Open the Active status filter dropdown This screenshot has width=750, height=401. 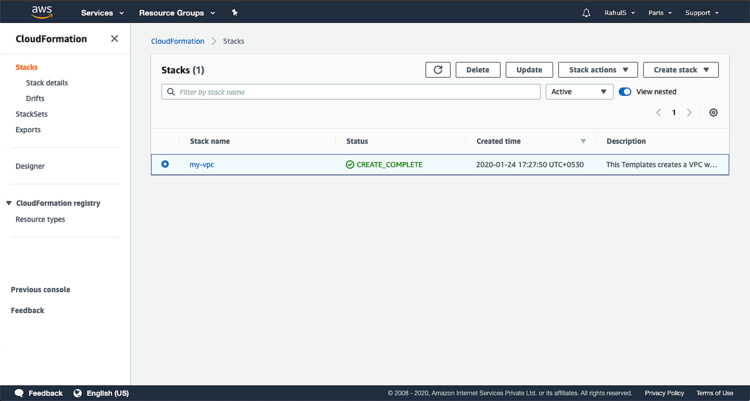pyautogui.click(x=579, y=92)
